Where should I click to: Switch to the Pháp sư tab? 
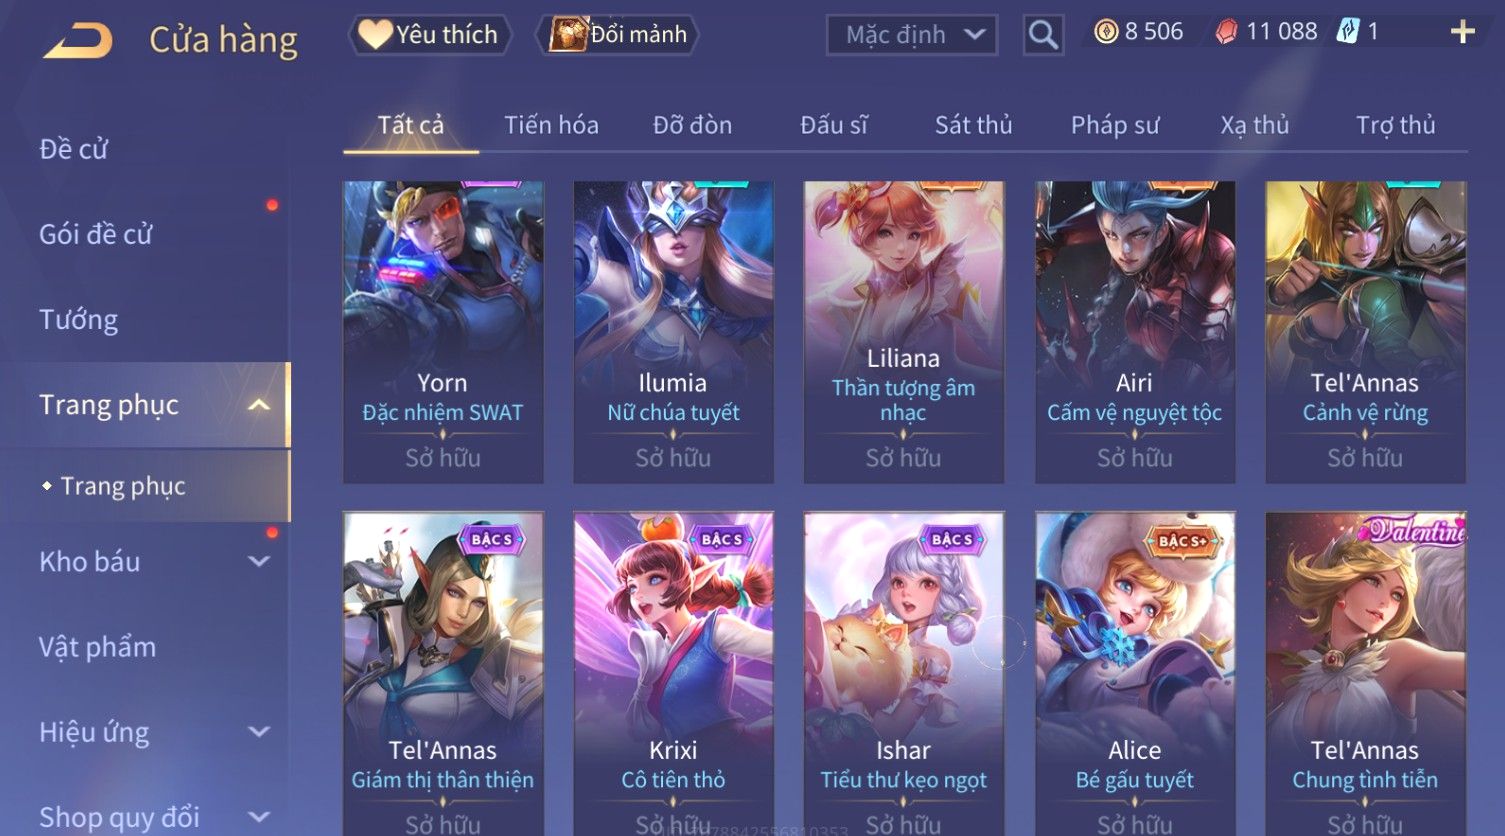click(x=1115, y=125)
